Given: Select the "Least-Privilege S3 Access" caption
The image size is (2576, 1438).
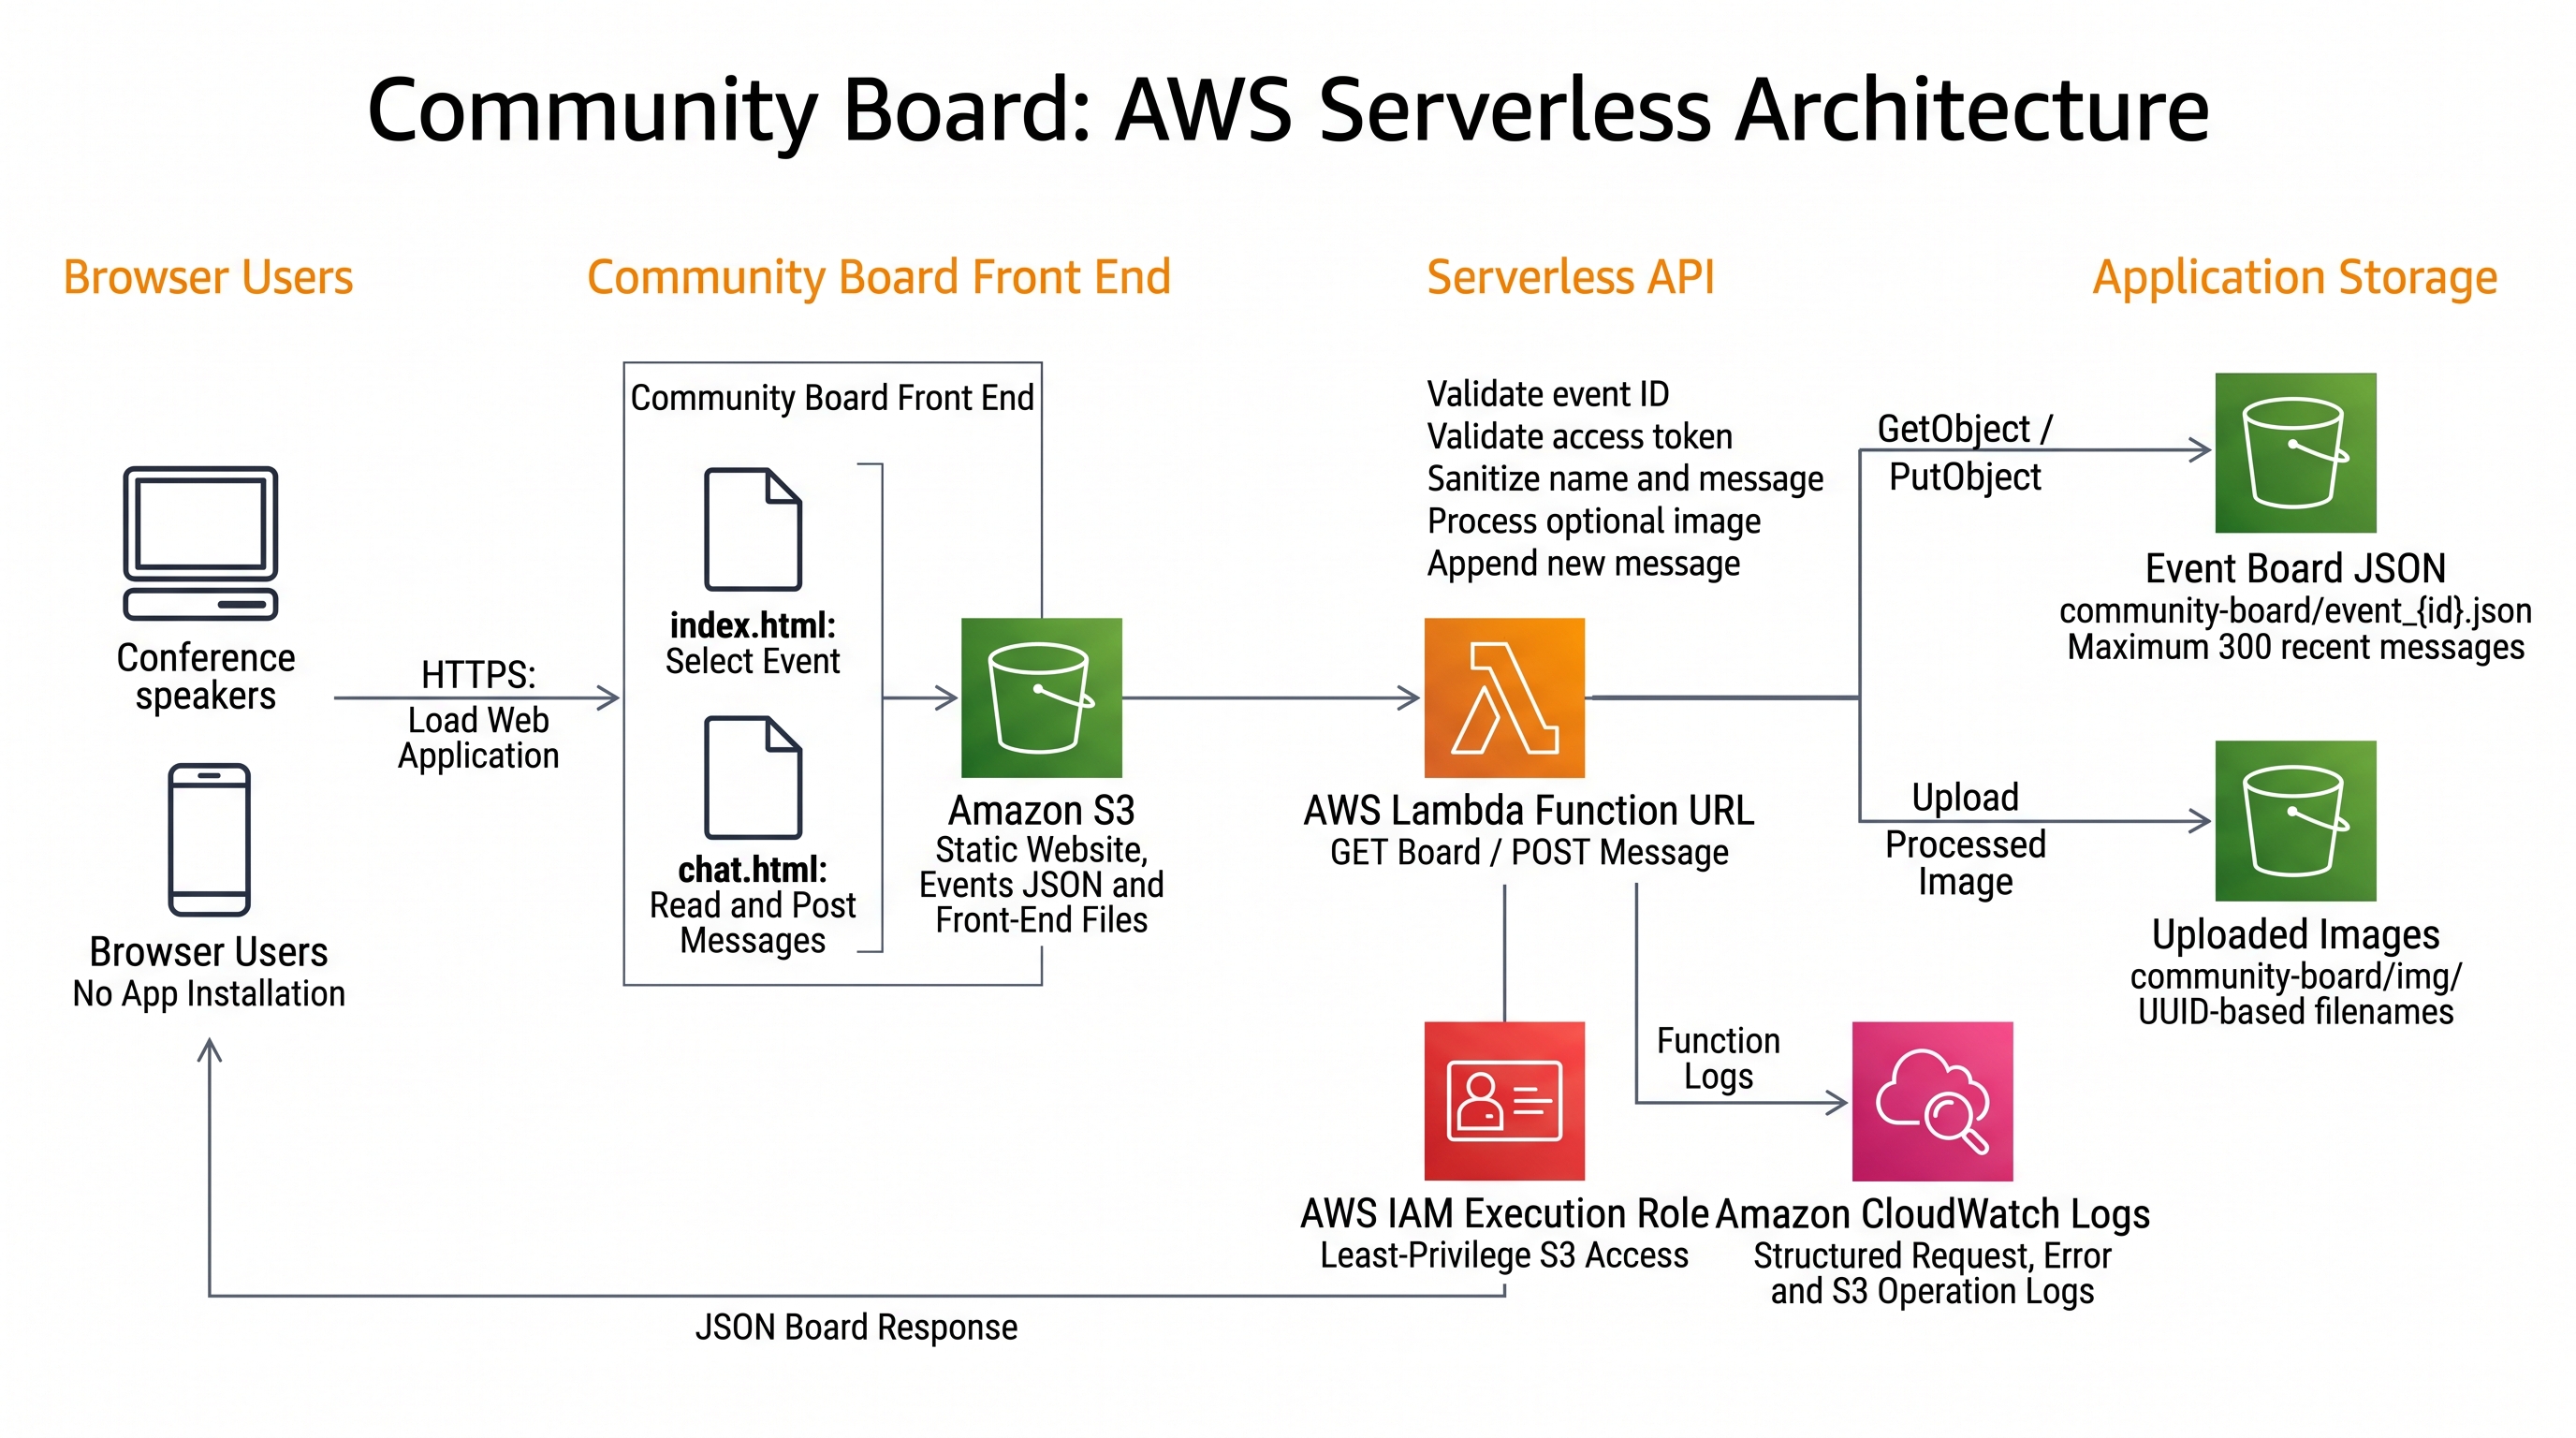Looking at the screenshot, I should (x=1504, y=1255).
